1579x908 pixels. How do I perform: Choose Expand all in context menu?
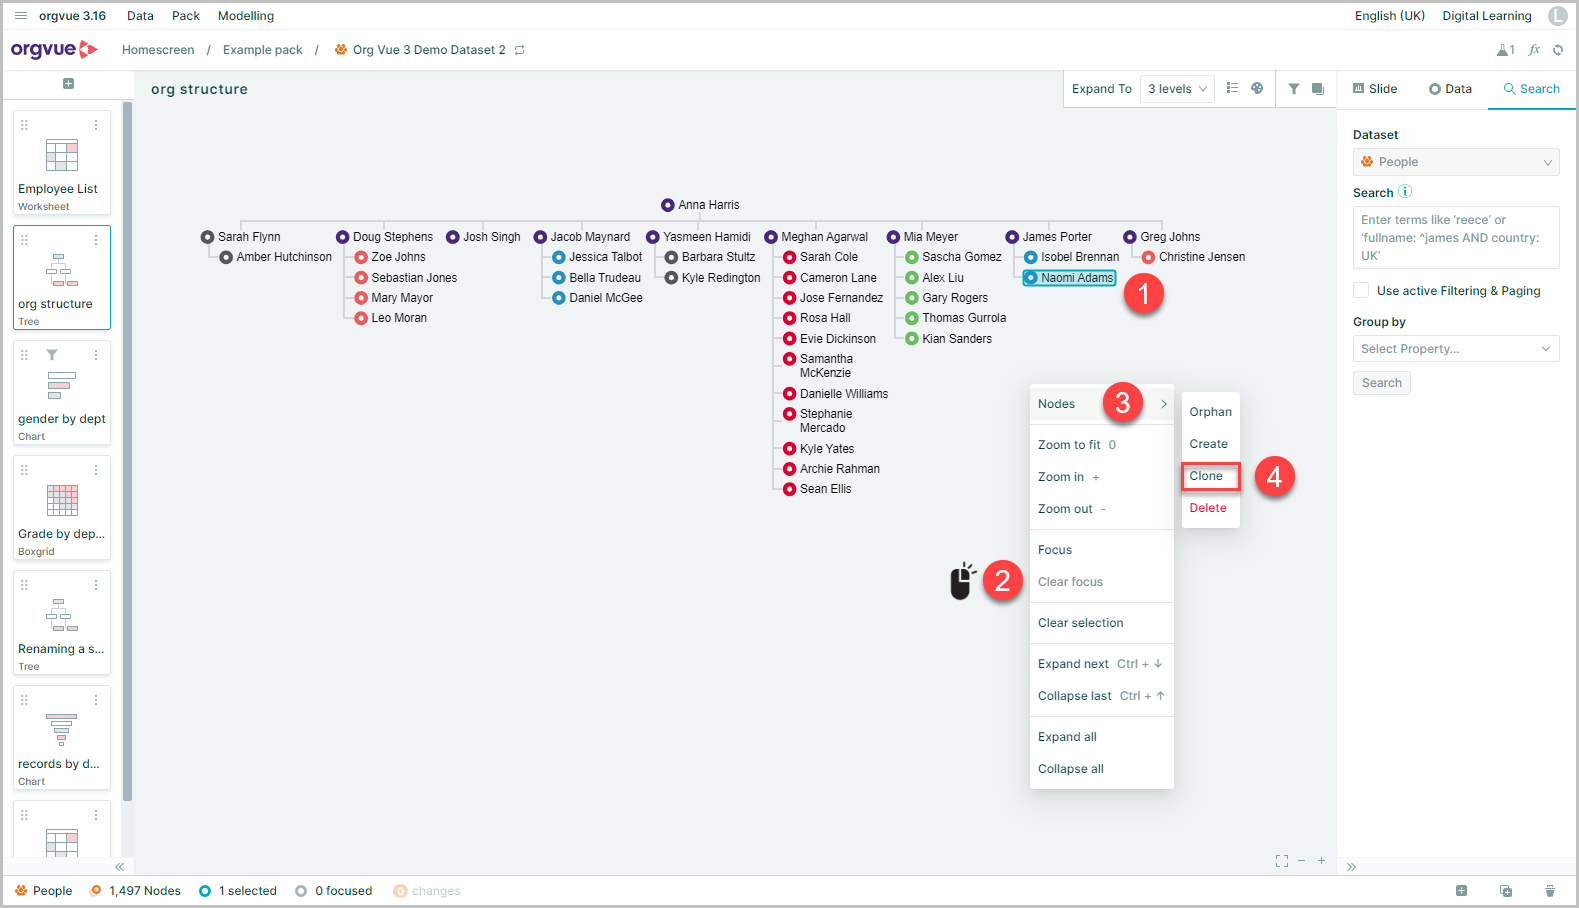pyautogui.click(x=1067, y=737)
